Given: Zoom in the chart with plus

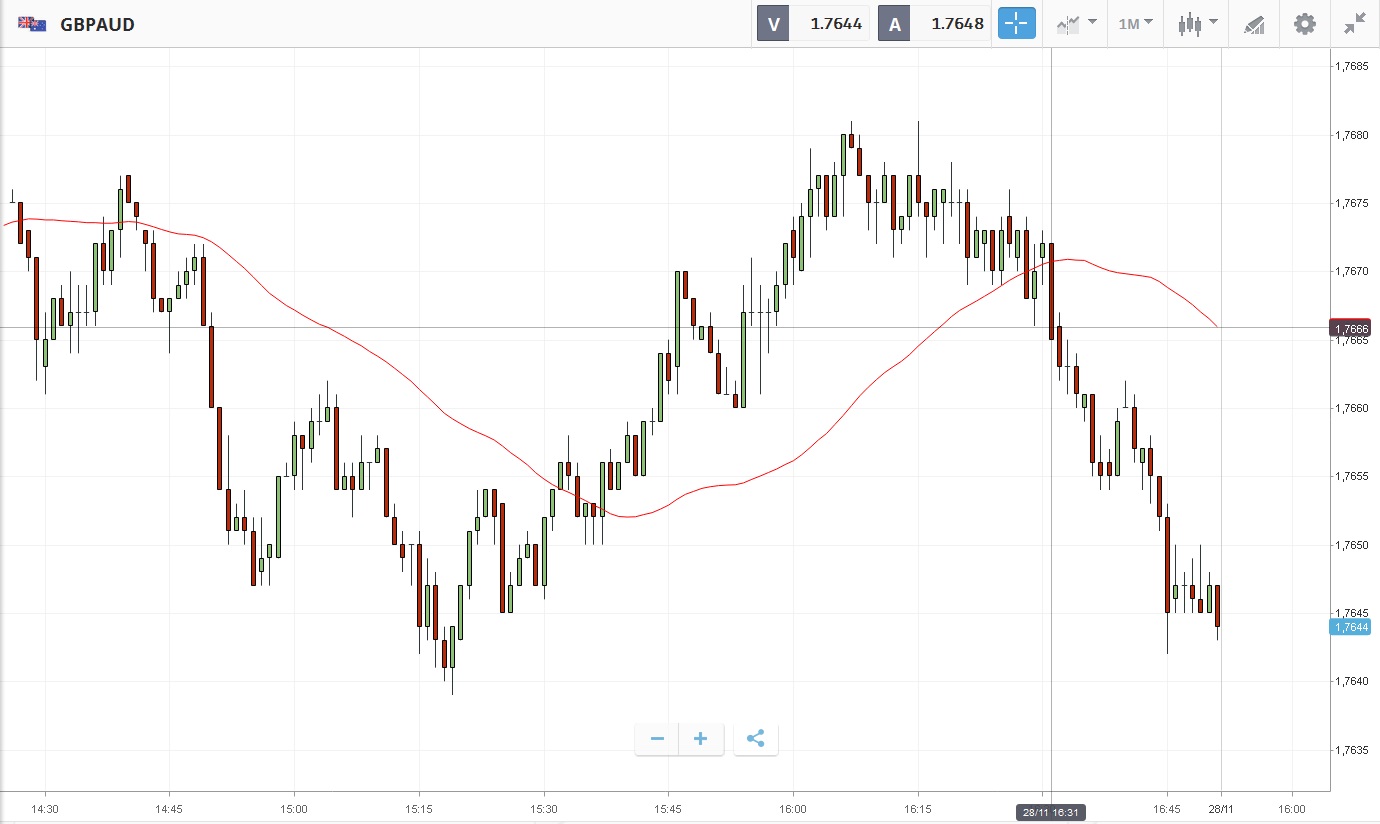Looking at the screenshot, I should point(701,739).
